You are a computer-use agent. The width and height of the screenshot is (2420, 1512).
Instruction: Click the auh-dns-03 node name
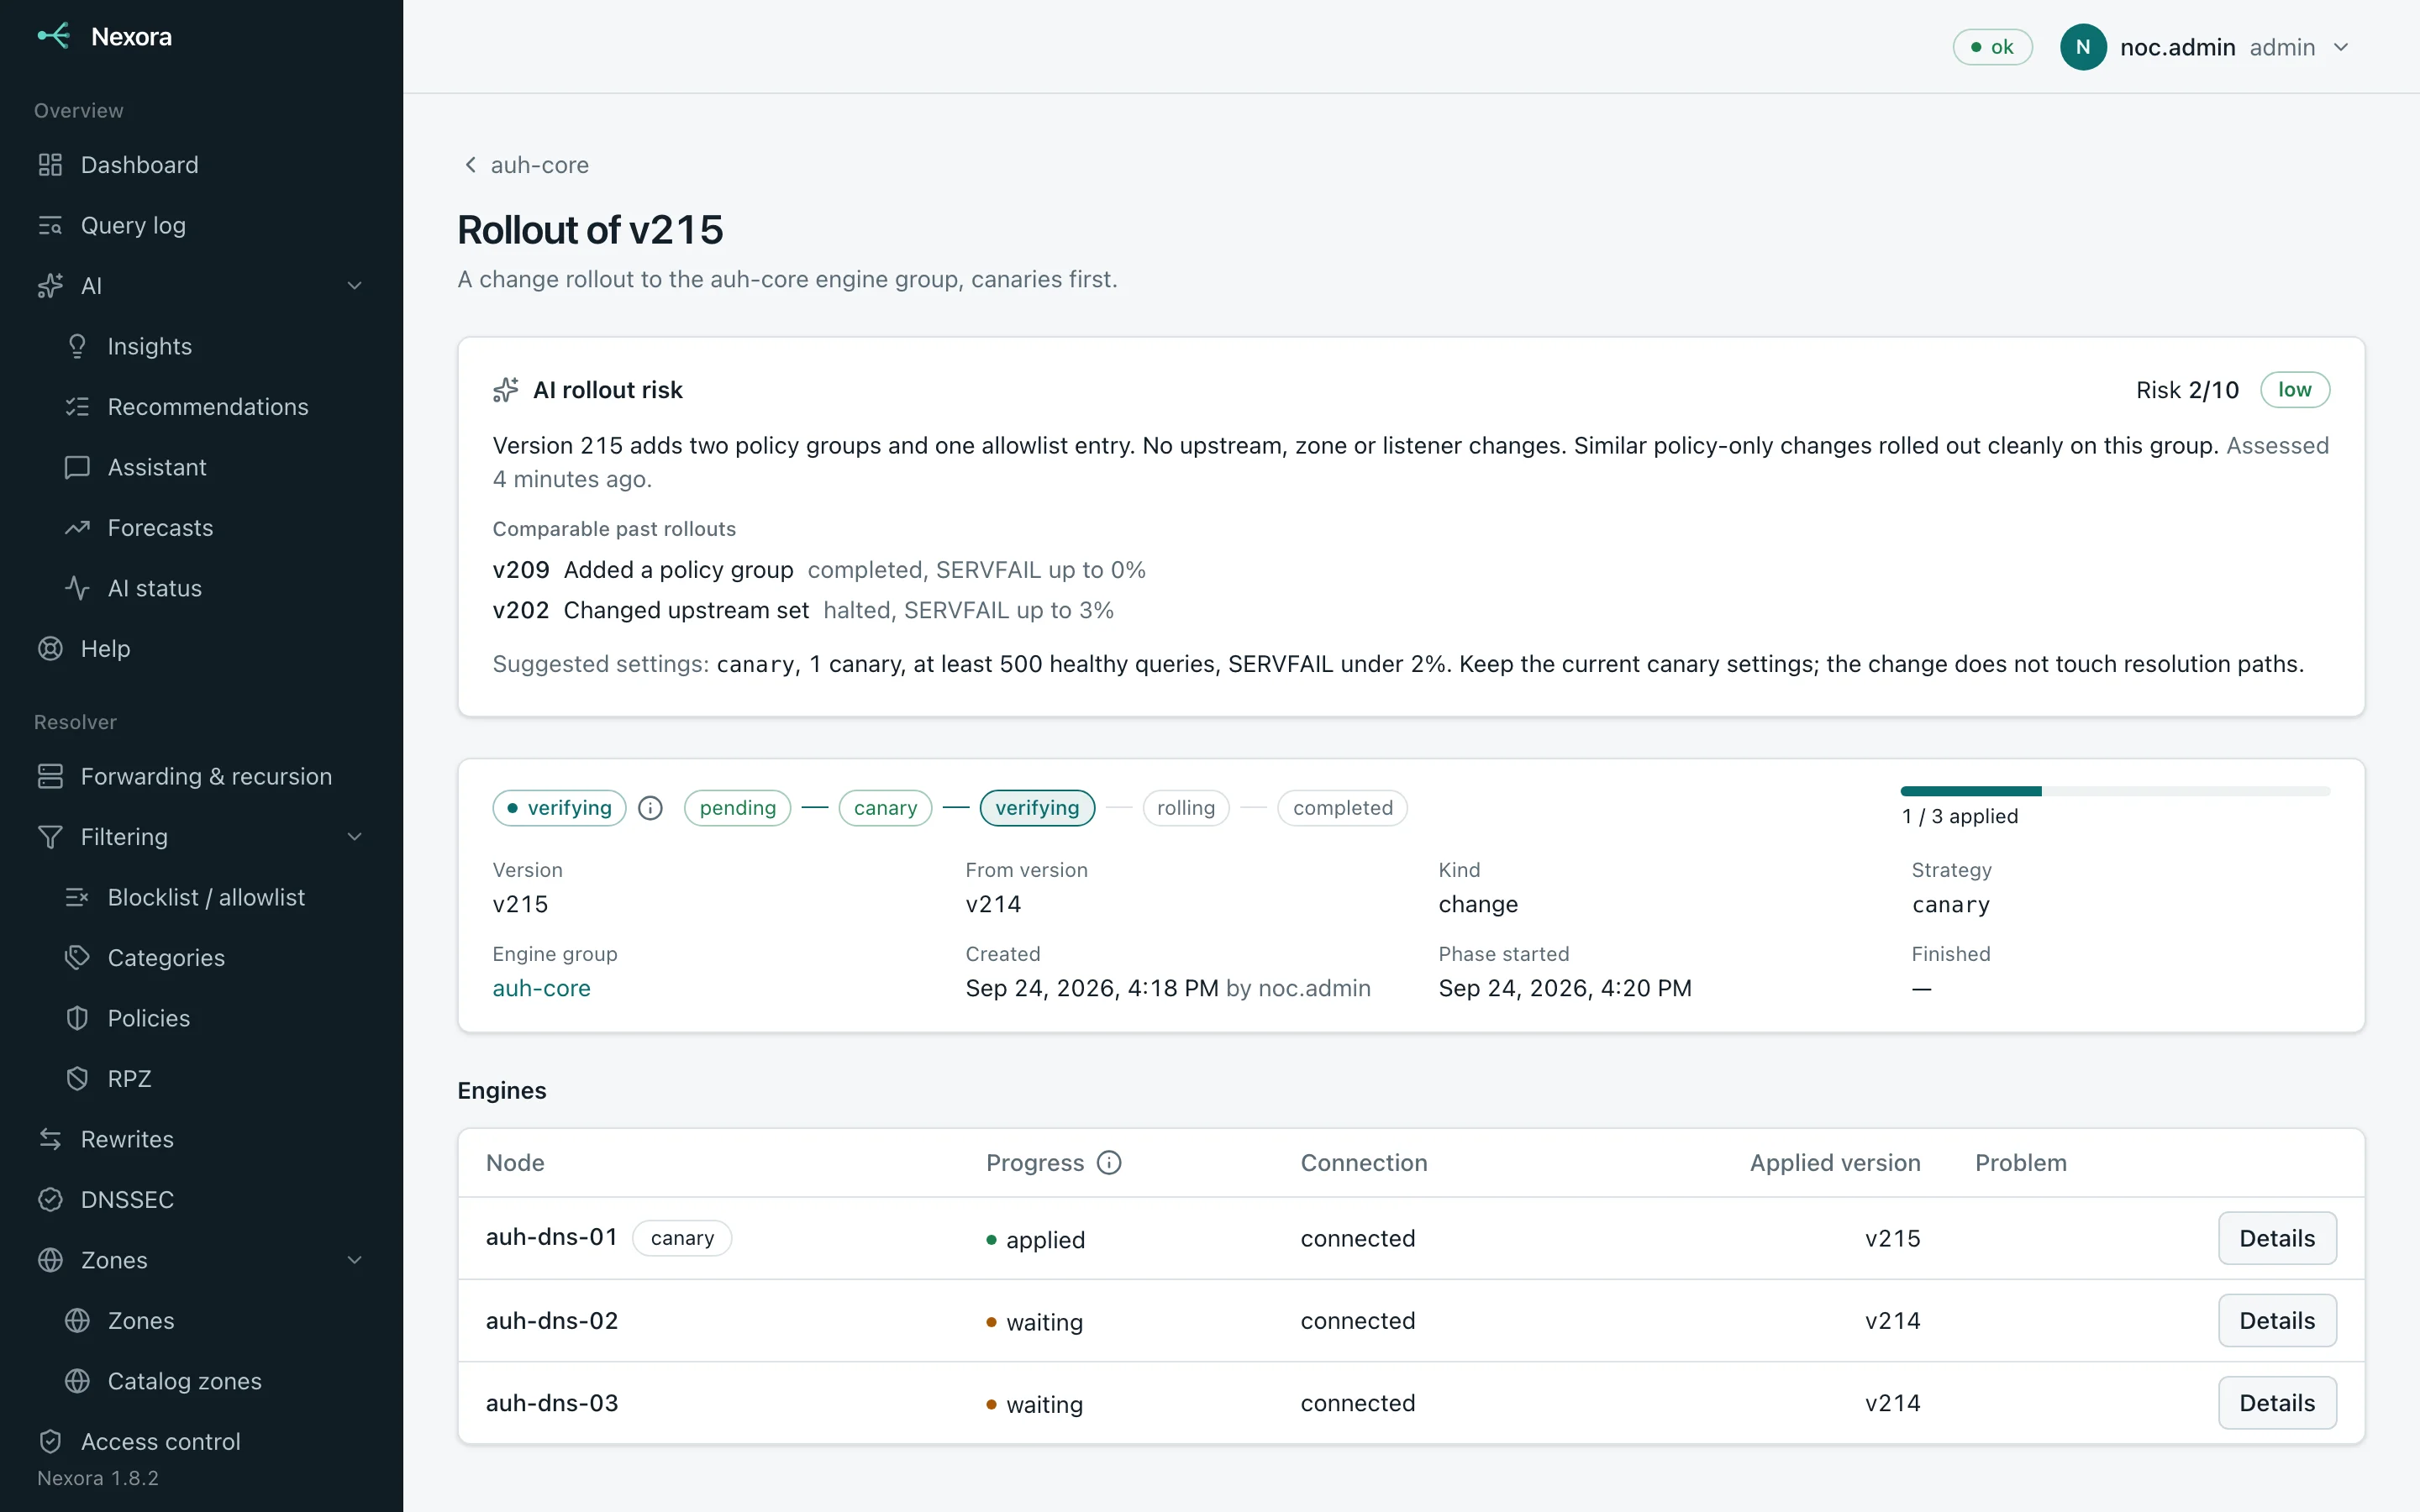click(x=552, y=1403)
